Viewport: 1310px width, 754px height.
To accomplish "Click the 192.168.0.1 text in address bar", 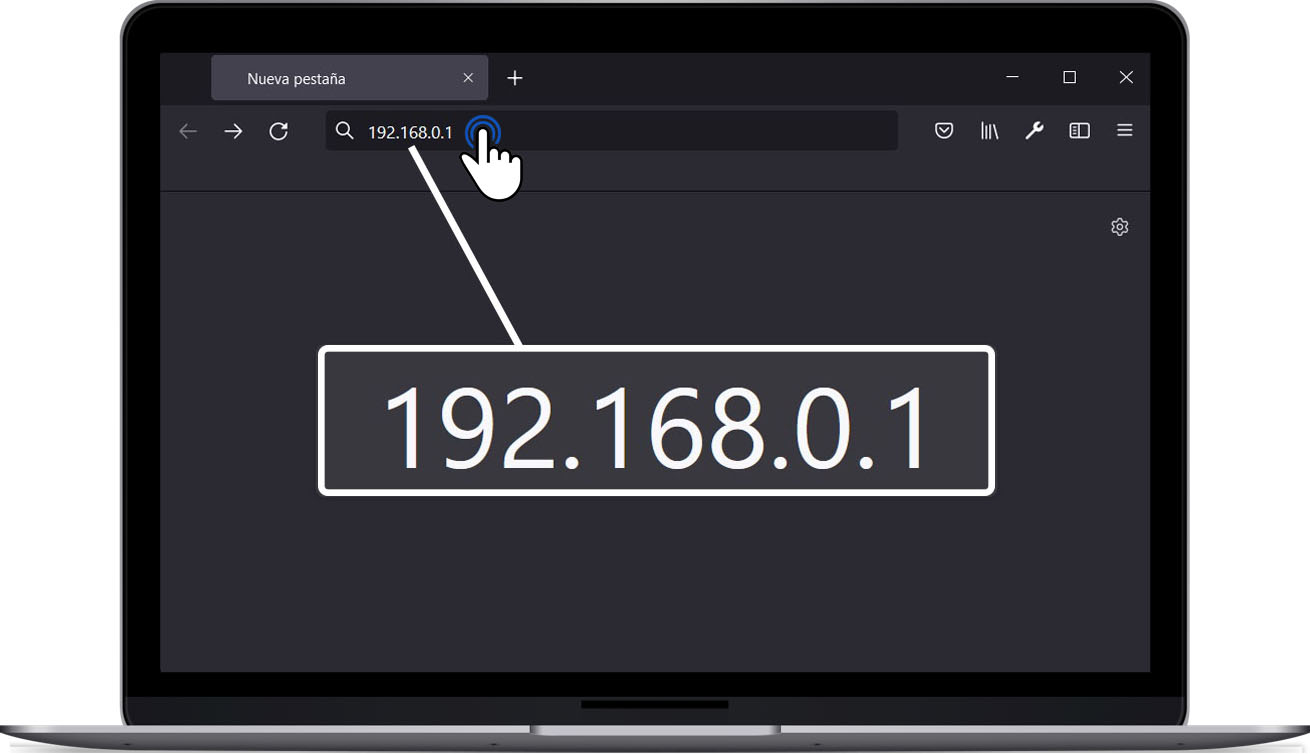I will pyautogui.click(x=410, y=132).
